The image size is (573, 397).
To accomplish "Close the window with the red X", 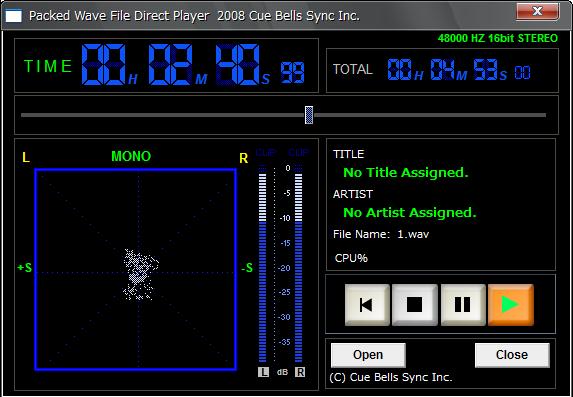I will [x=538, y=12].
